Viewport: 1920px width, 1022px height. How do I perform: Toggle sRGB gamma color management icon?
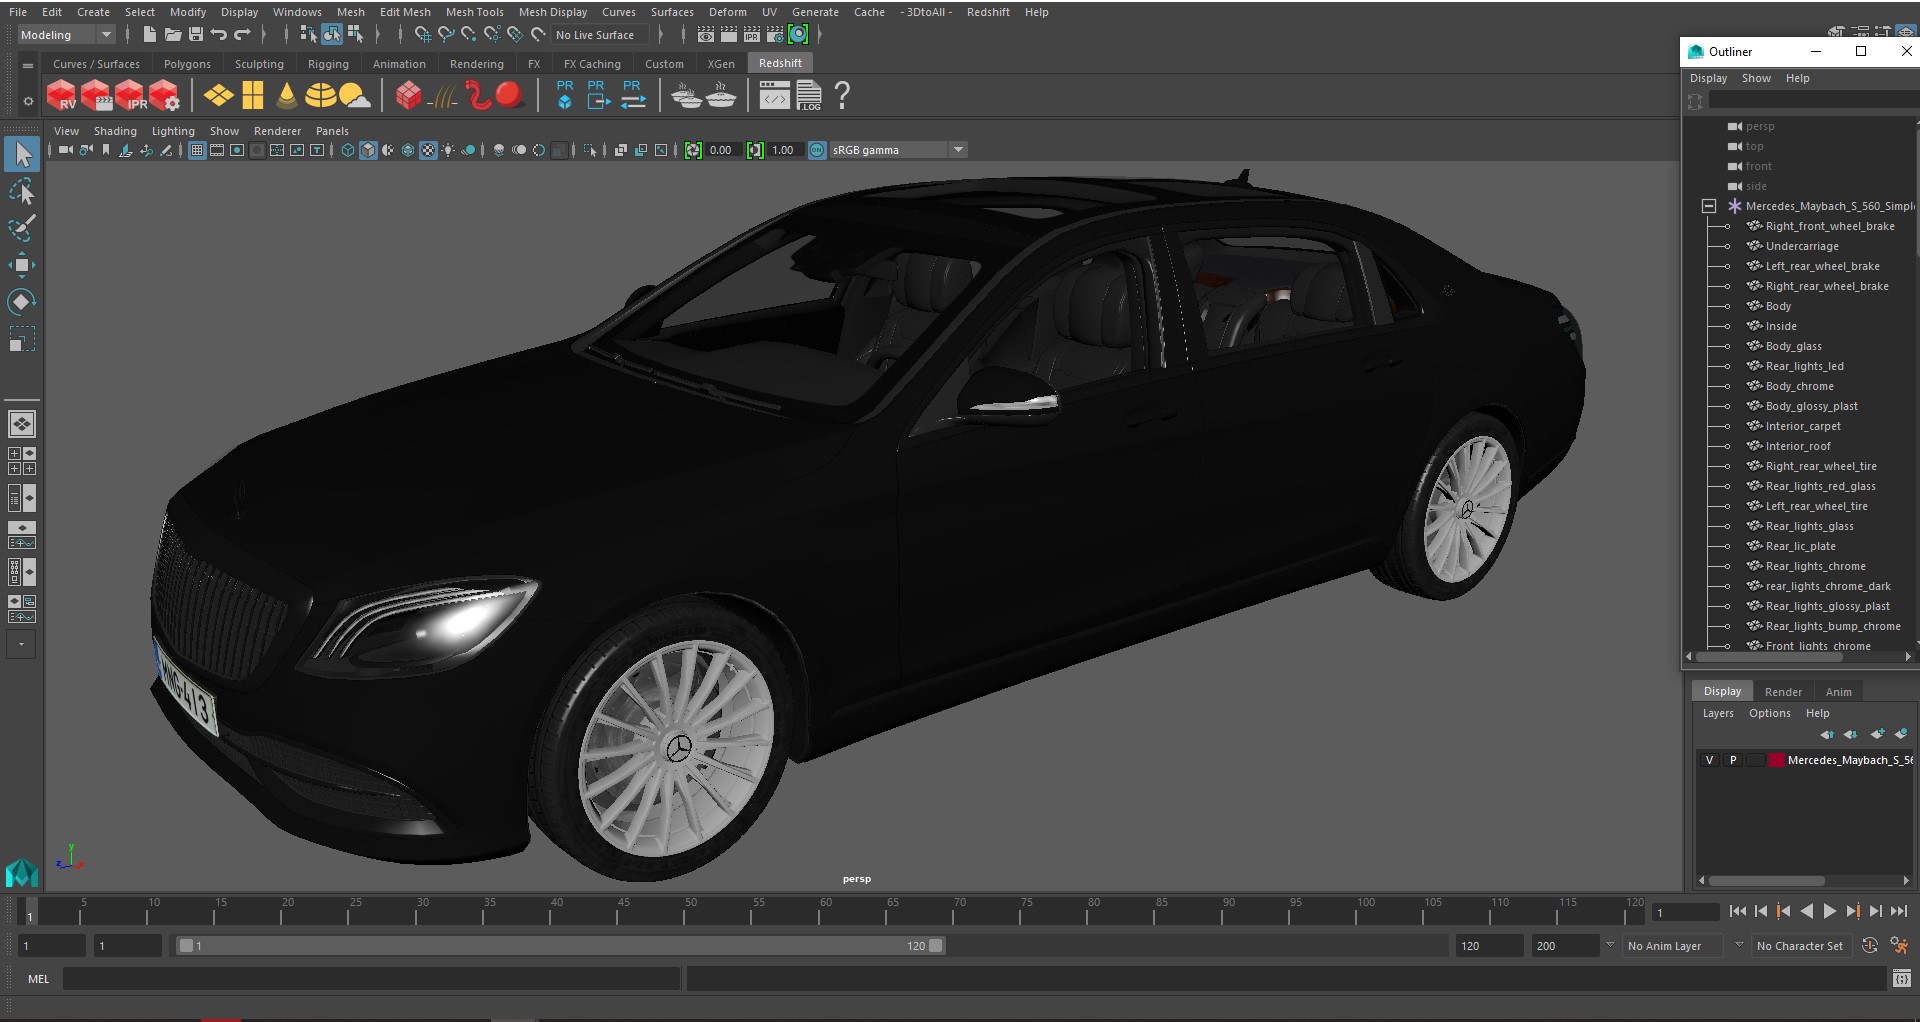tap(817, 150)
